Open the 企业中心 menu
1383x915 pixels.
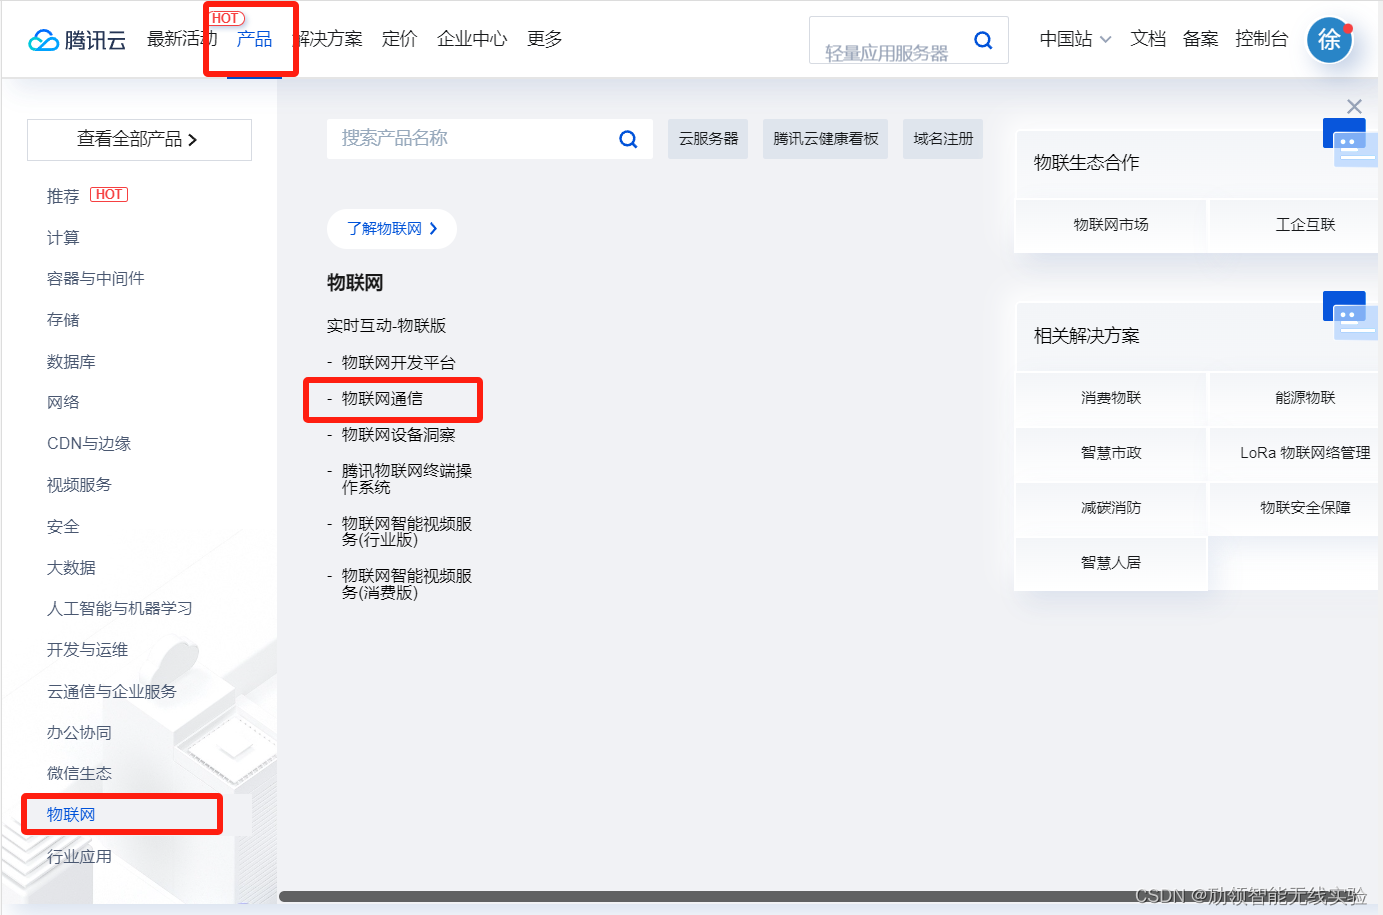click(471, 39)
